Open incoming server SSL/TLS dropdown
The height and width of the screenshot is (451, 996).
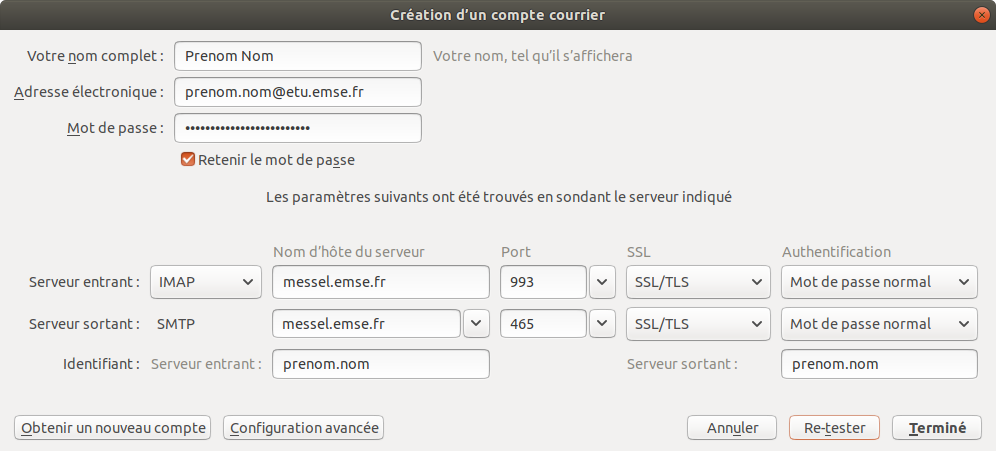(x=698, y=282)
